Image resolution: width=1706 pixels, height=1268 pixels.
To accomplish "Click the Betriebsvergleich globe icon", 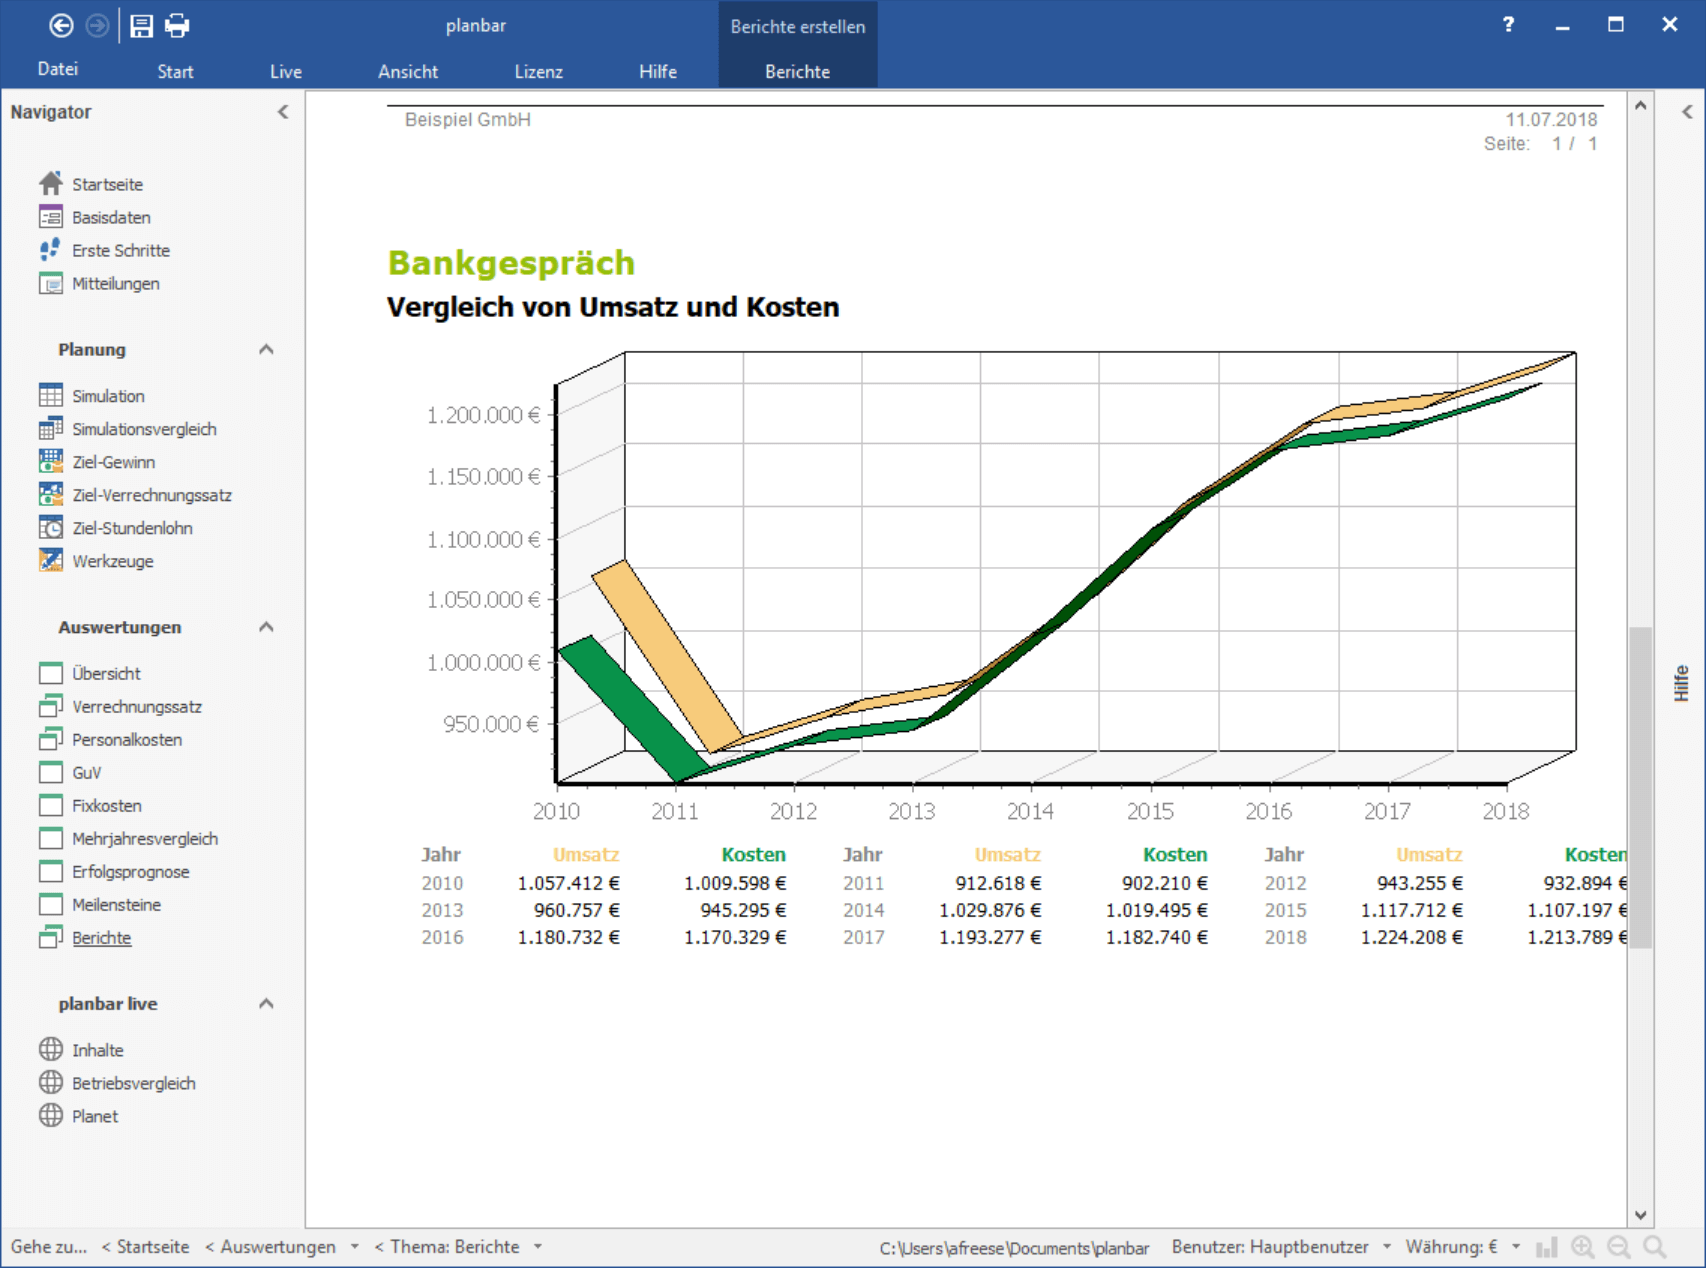I will [51, 1082].
